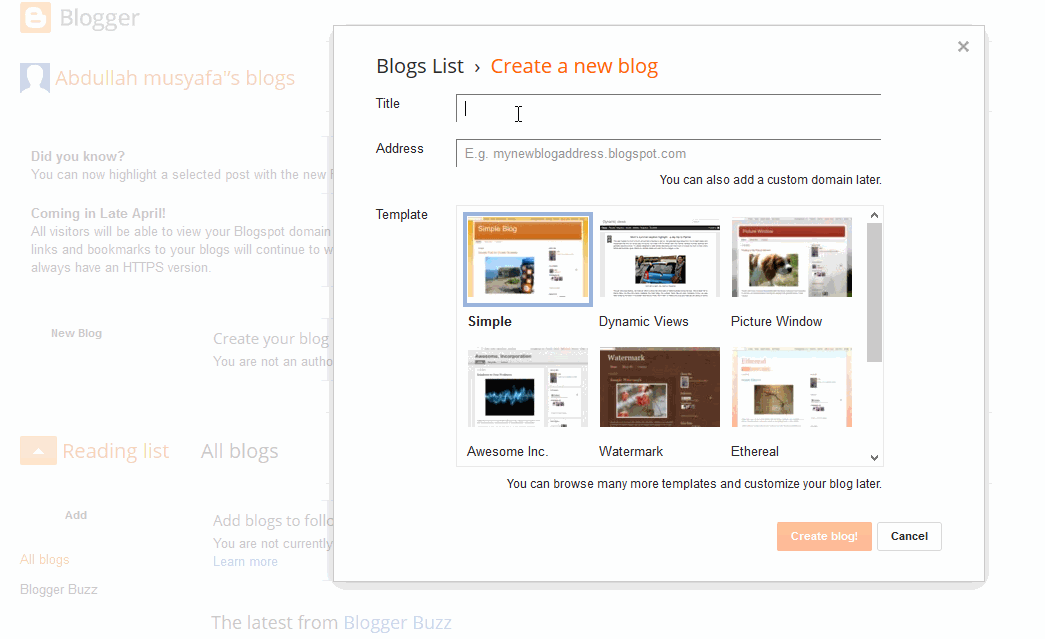Click the Create a new blog heading
Image resolution: width=1045 pixels, height=639 pixels.
tap(574, 66)
